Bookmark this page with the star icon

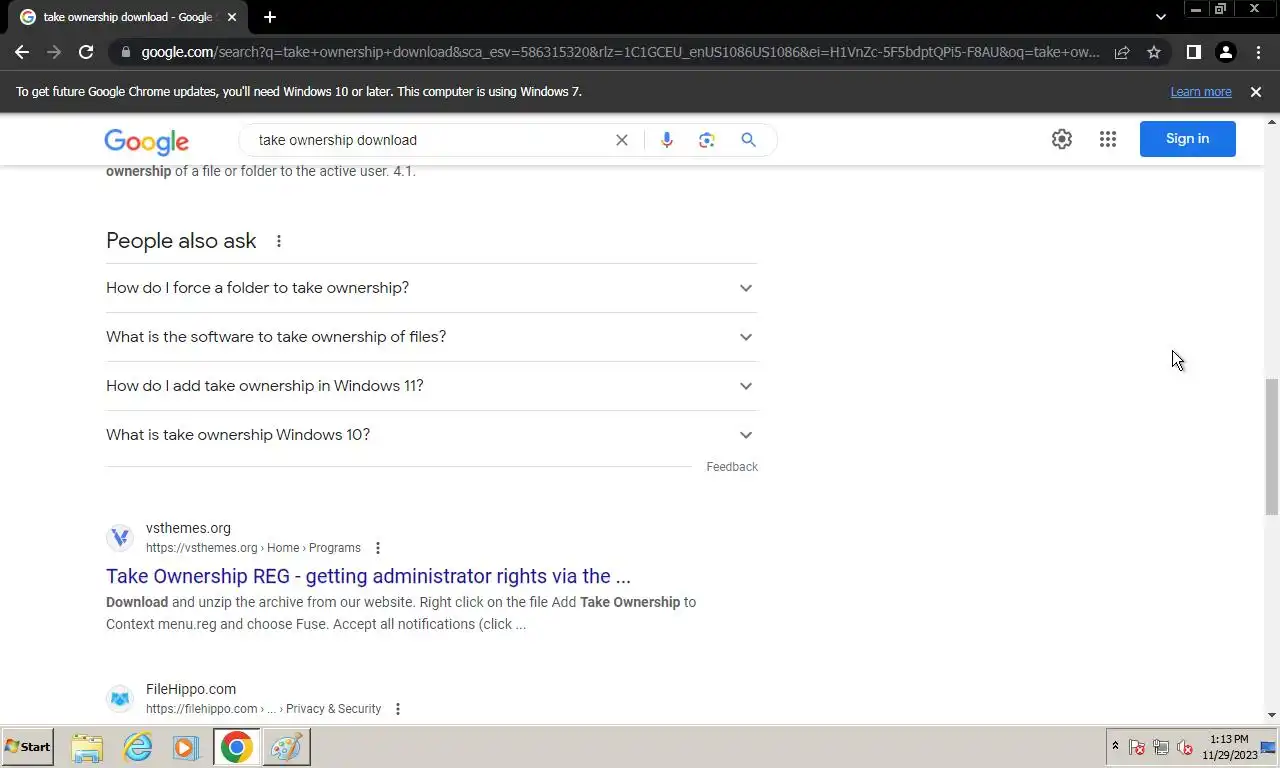(x=1154, y=52)
